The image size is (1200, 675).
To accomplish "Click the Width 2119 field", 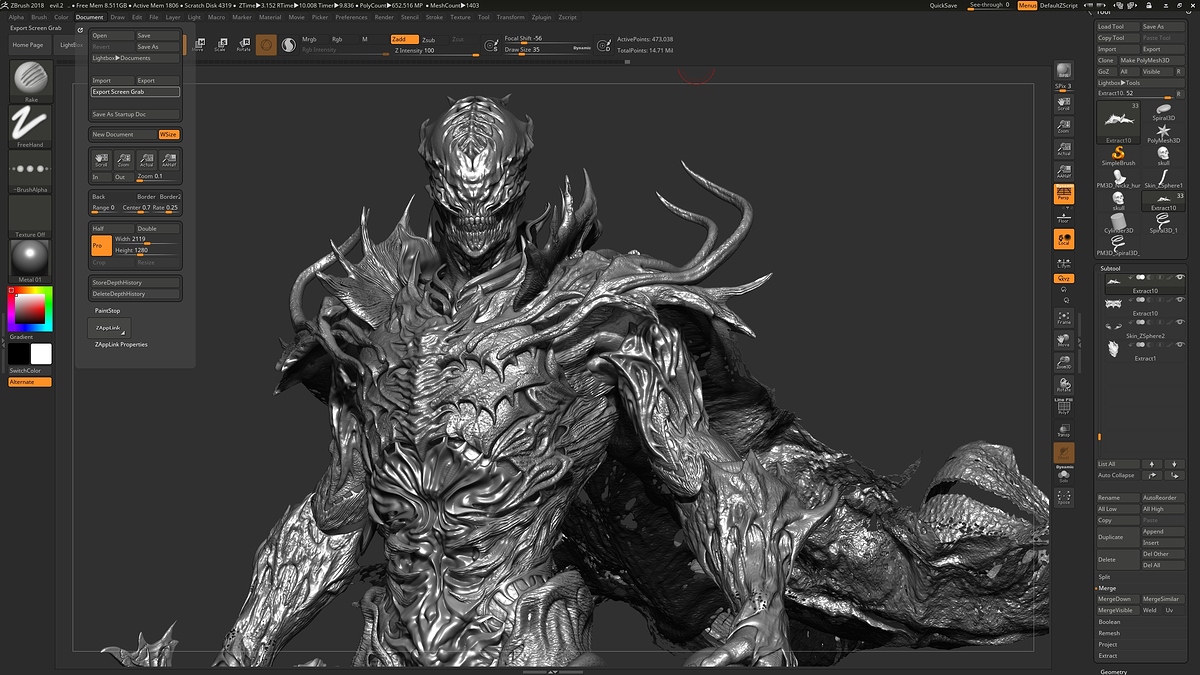I will click(x=147, y=240).
